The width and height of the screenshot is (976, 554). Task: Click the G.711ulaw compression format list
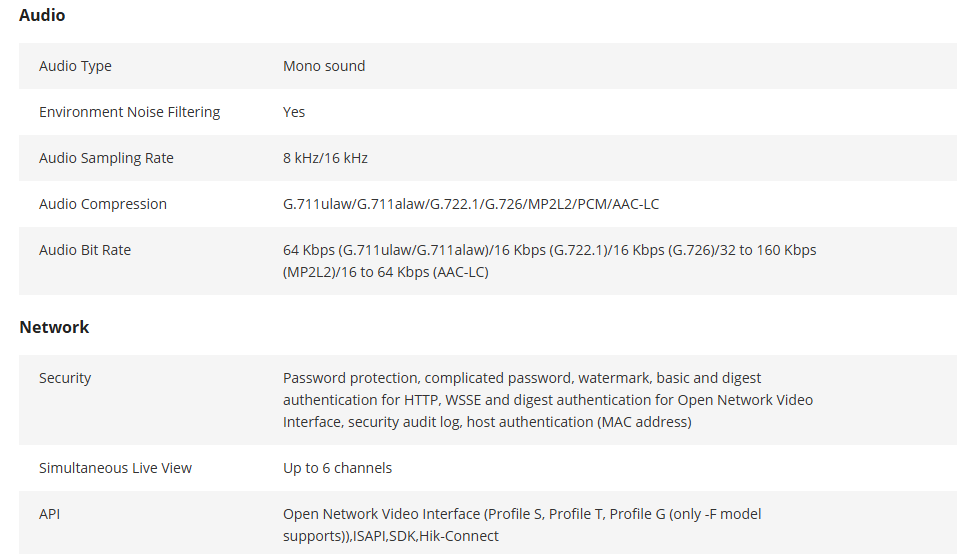471,204
